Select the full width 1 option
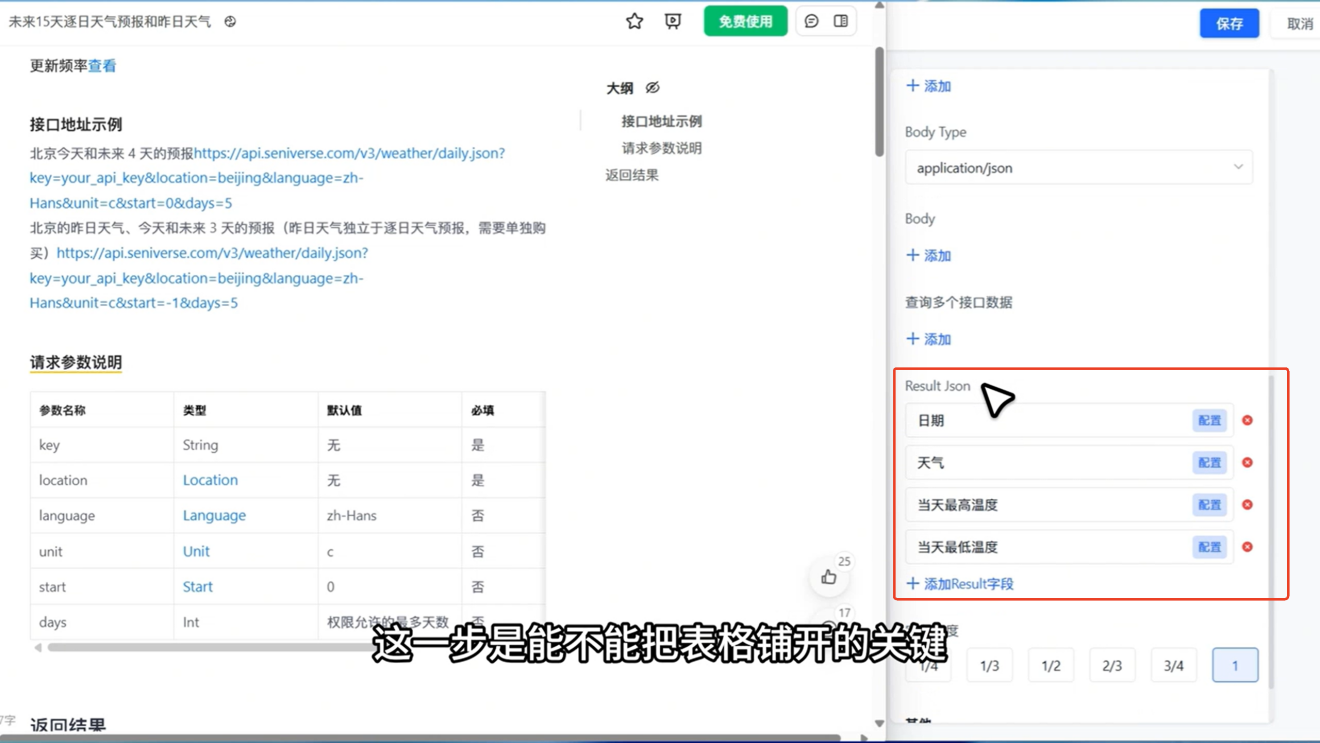The image size is (1320, 743). pos(1235,665)
